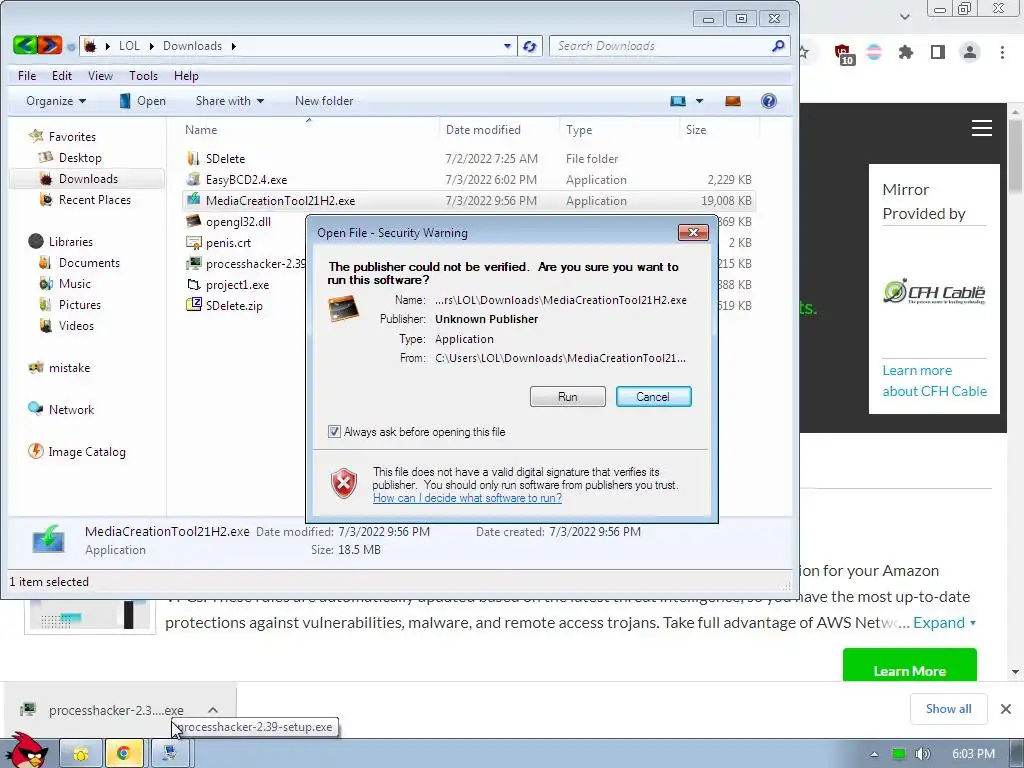Screen dimensions: 1024x768
Task: Select Desktop in Favorites
Action: (x=80, y=157)
